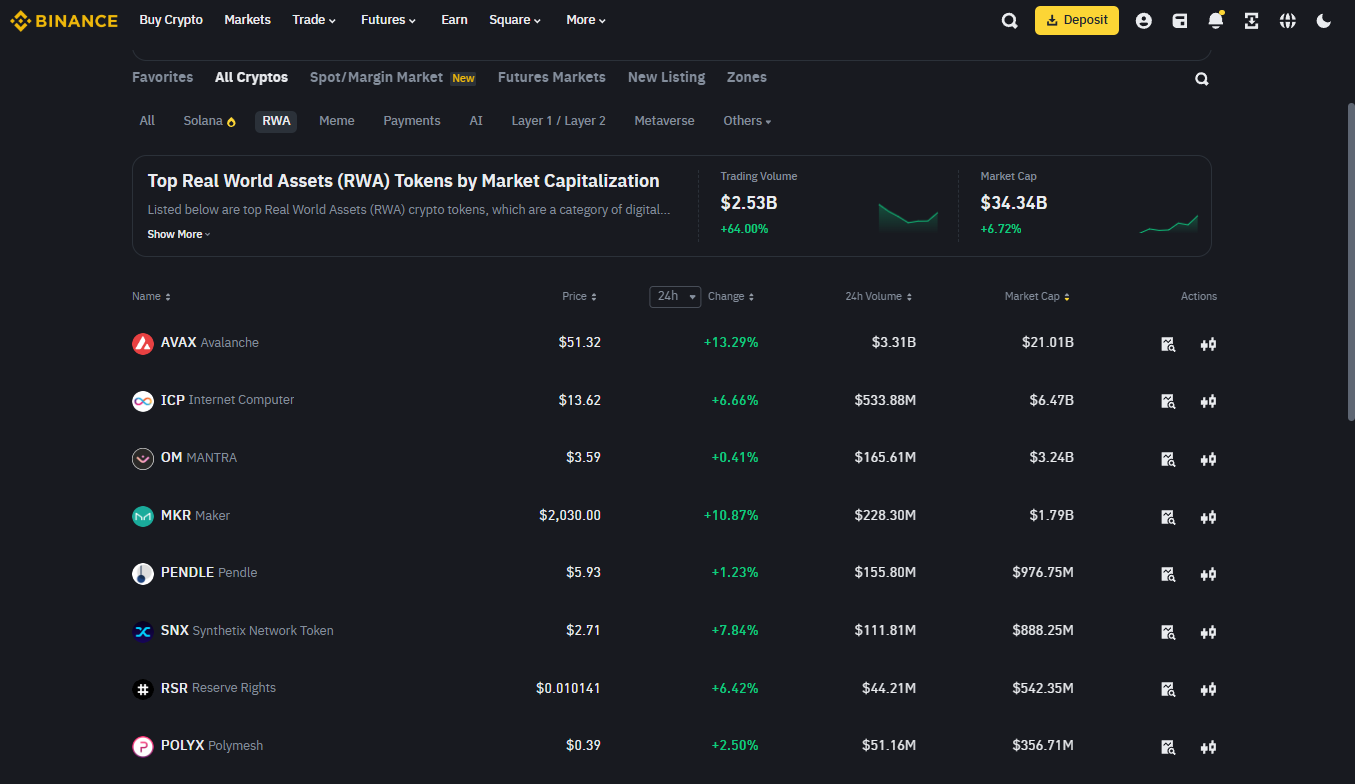Select the Solana category filter

tap(210, 121)
